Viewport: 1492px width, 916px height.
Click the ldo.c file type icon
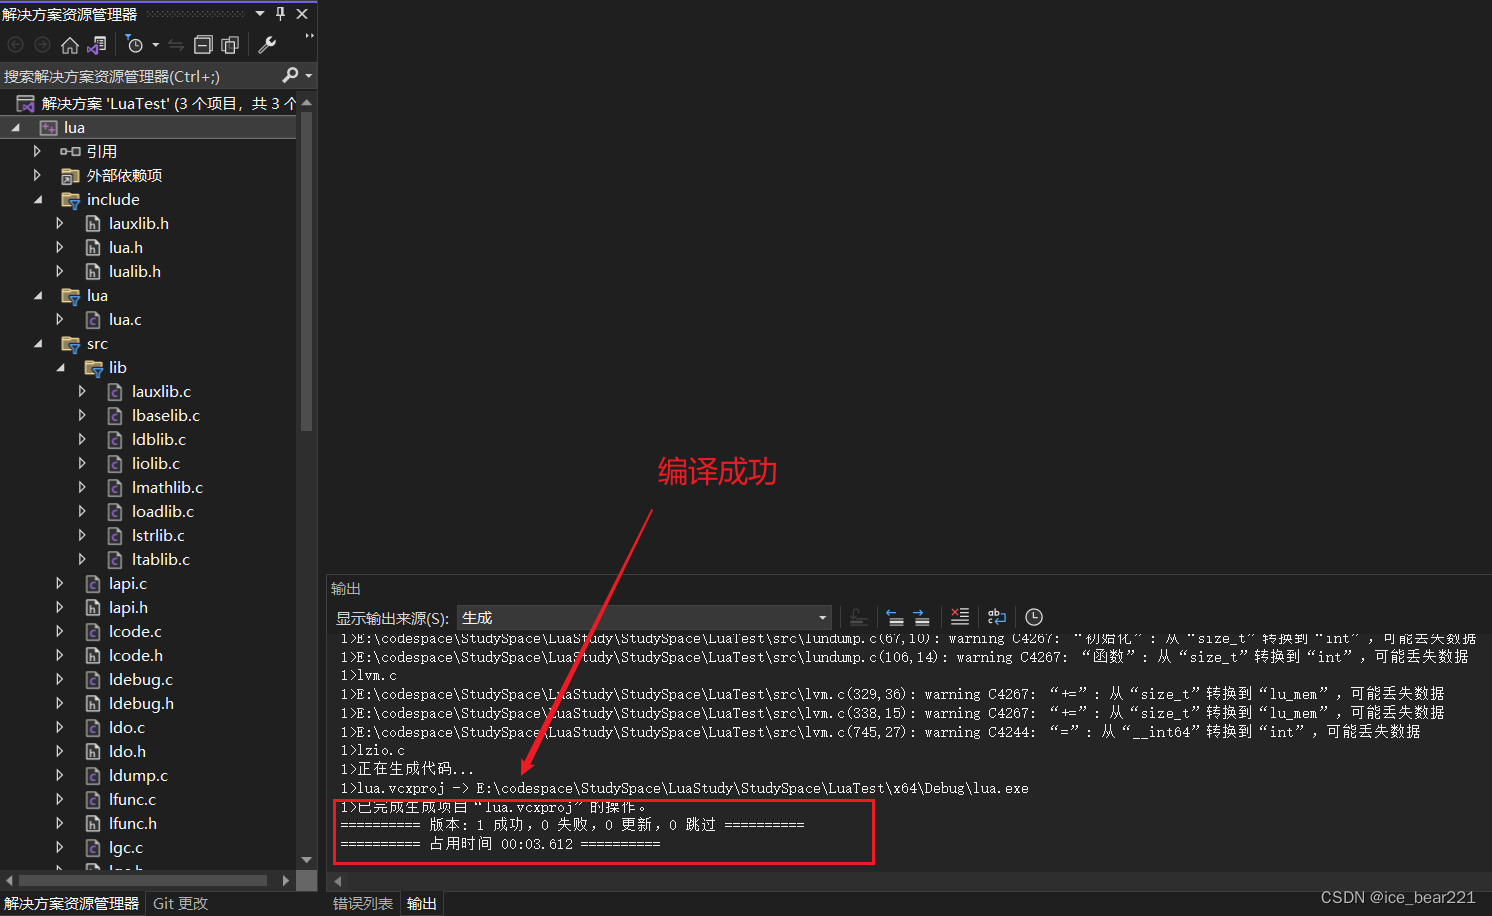tap(93, 728)
